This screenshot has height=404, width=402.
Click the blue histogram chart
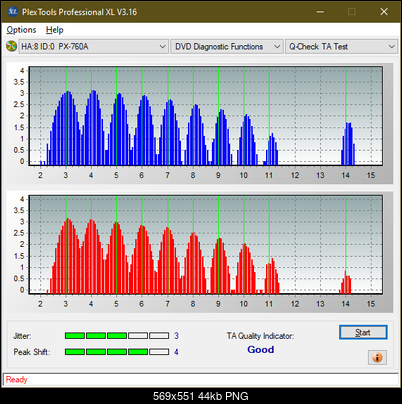tap(205, 116)
